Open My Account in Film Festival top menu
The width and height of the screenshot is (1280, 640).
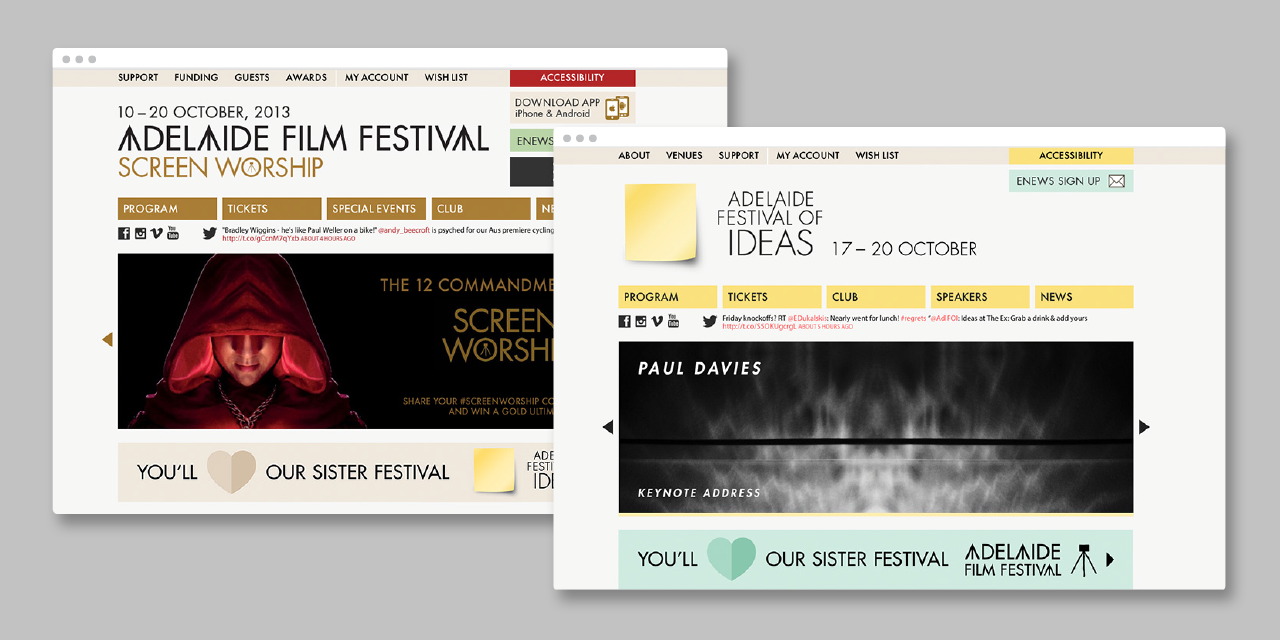(377, 77)
